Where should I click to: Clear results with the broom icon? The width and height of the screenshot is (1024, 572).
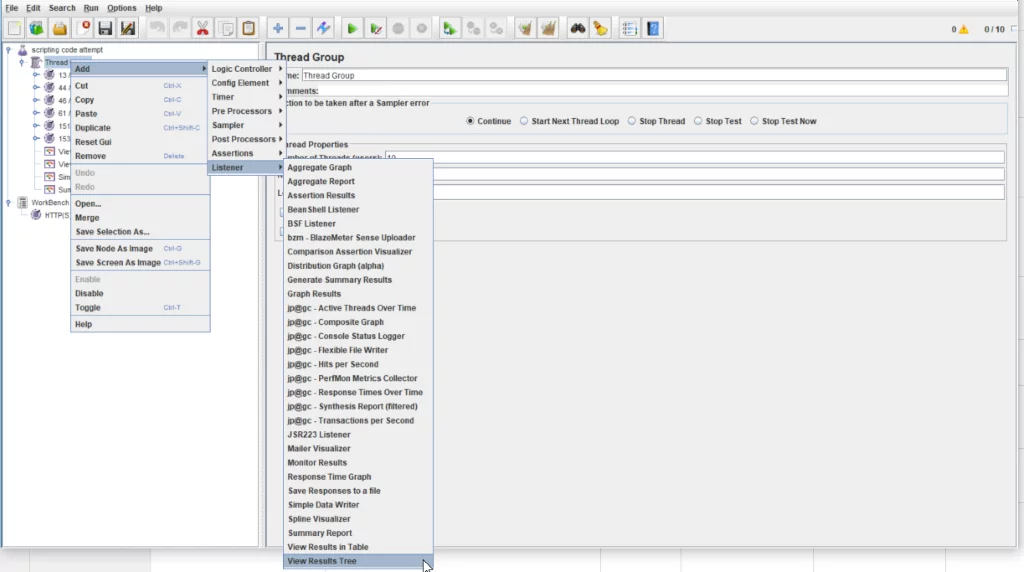[x=525, y=29]
